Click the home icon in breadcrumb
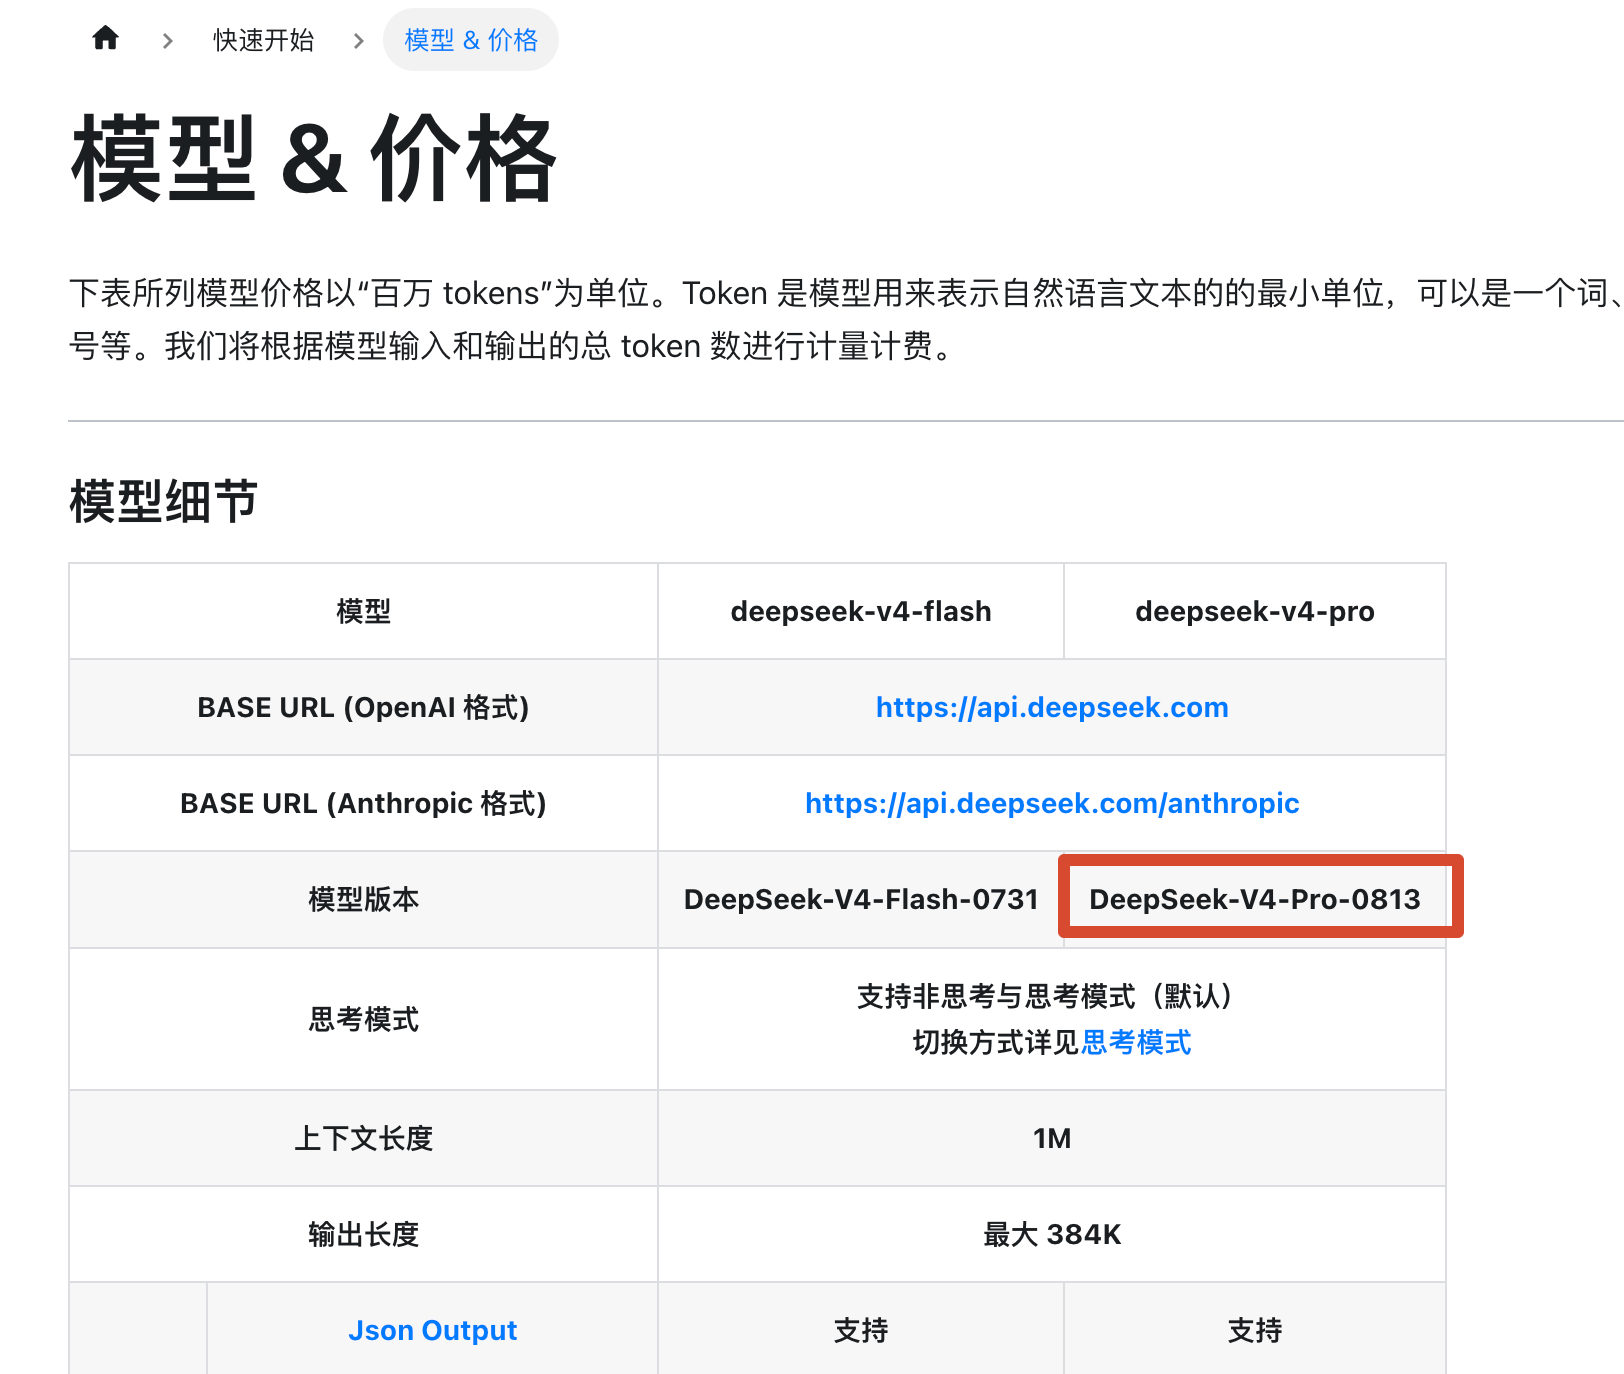This screenshot has width=1624, height=1374. [x=105, y=39]
